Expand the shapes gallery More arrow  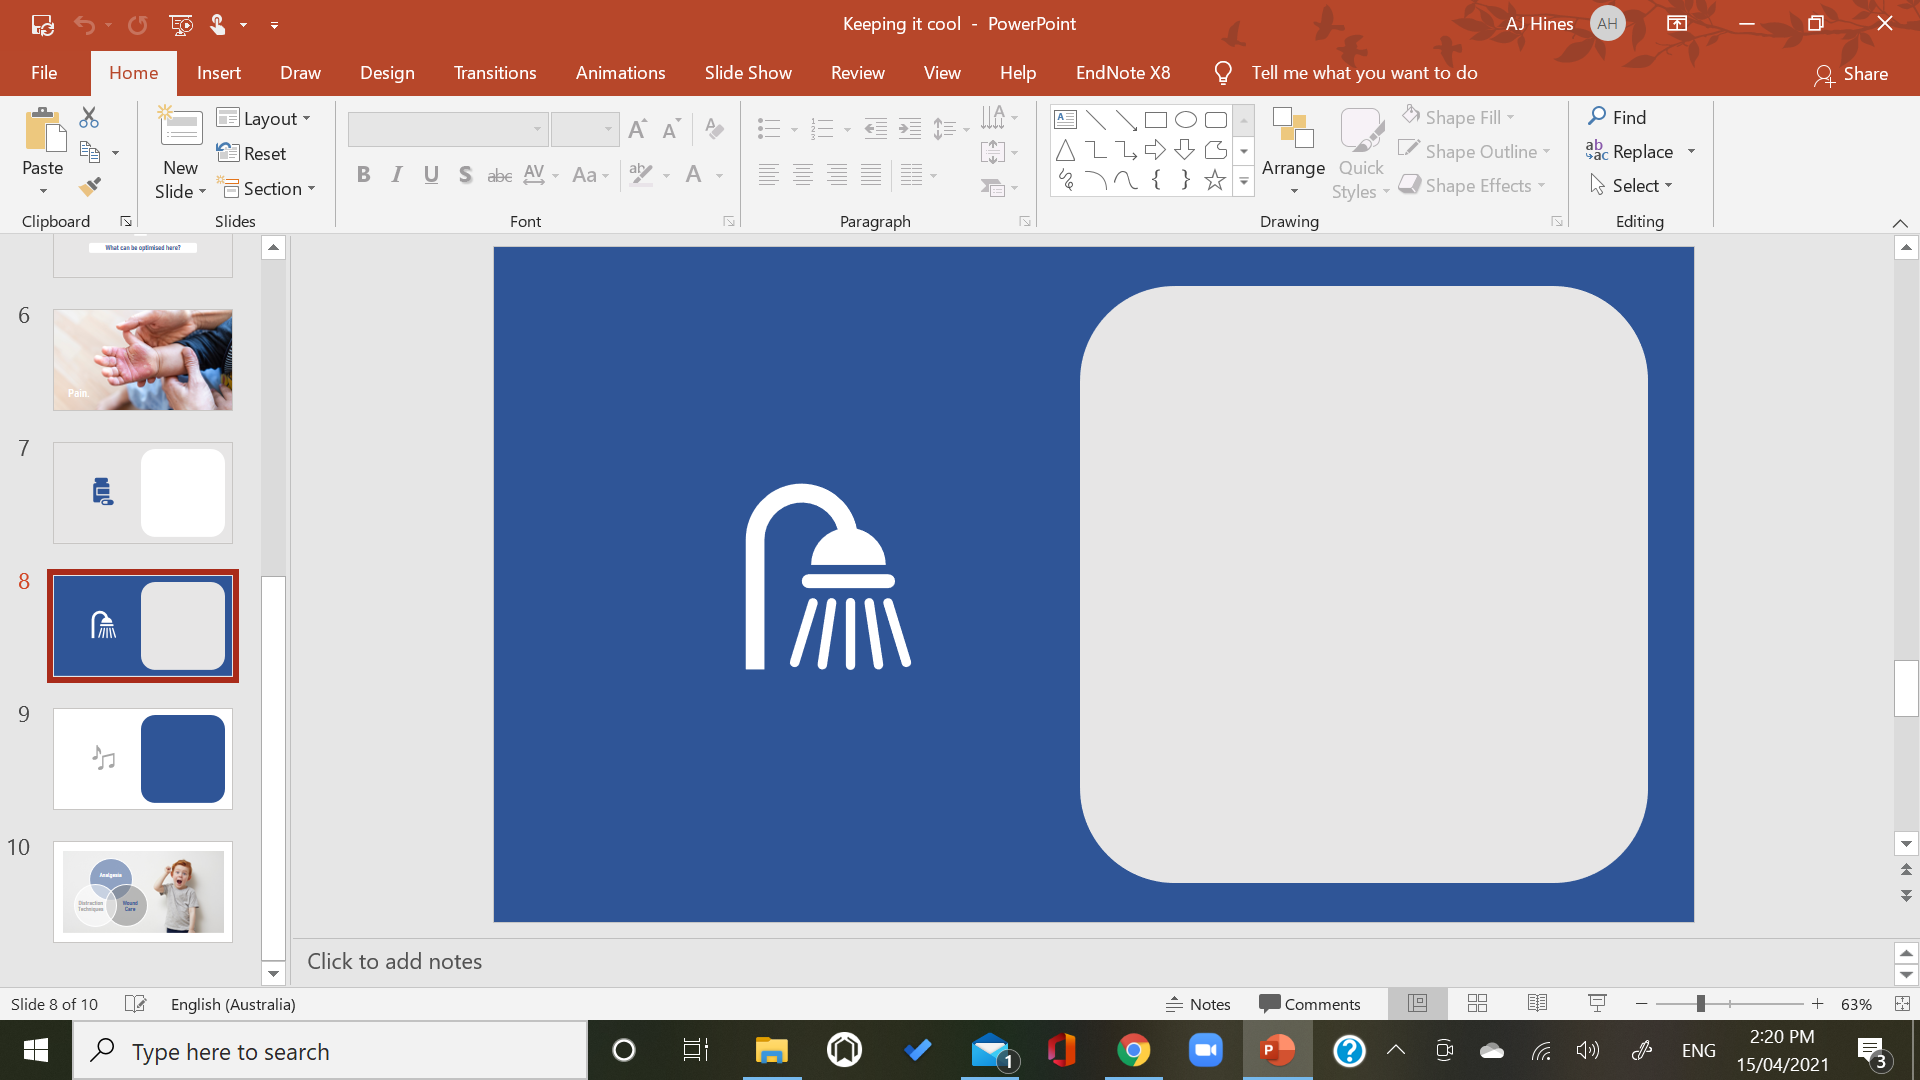click(x=1244, y=182)
